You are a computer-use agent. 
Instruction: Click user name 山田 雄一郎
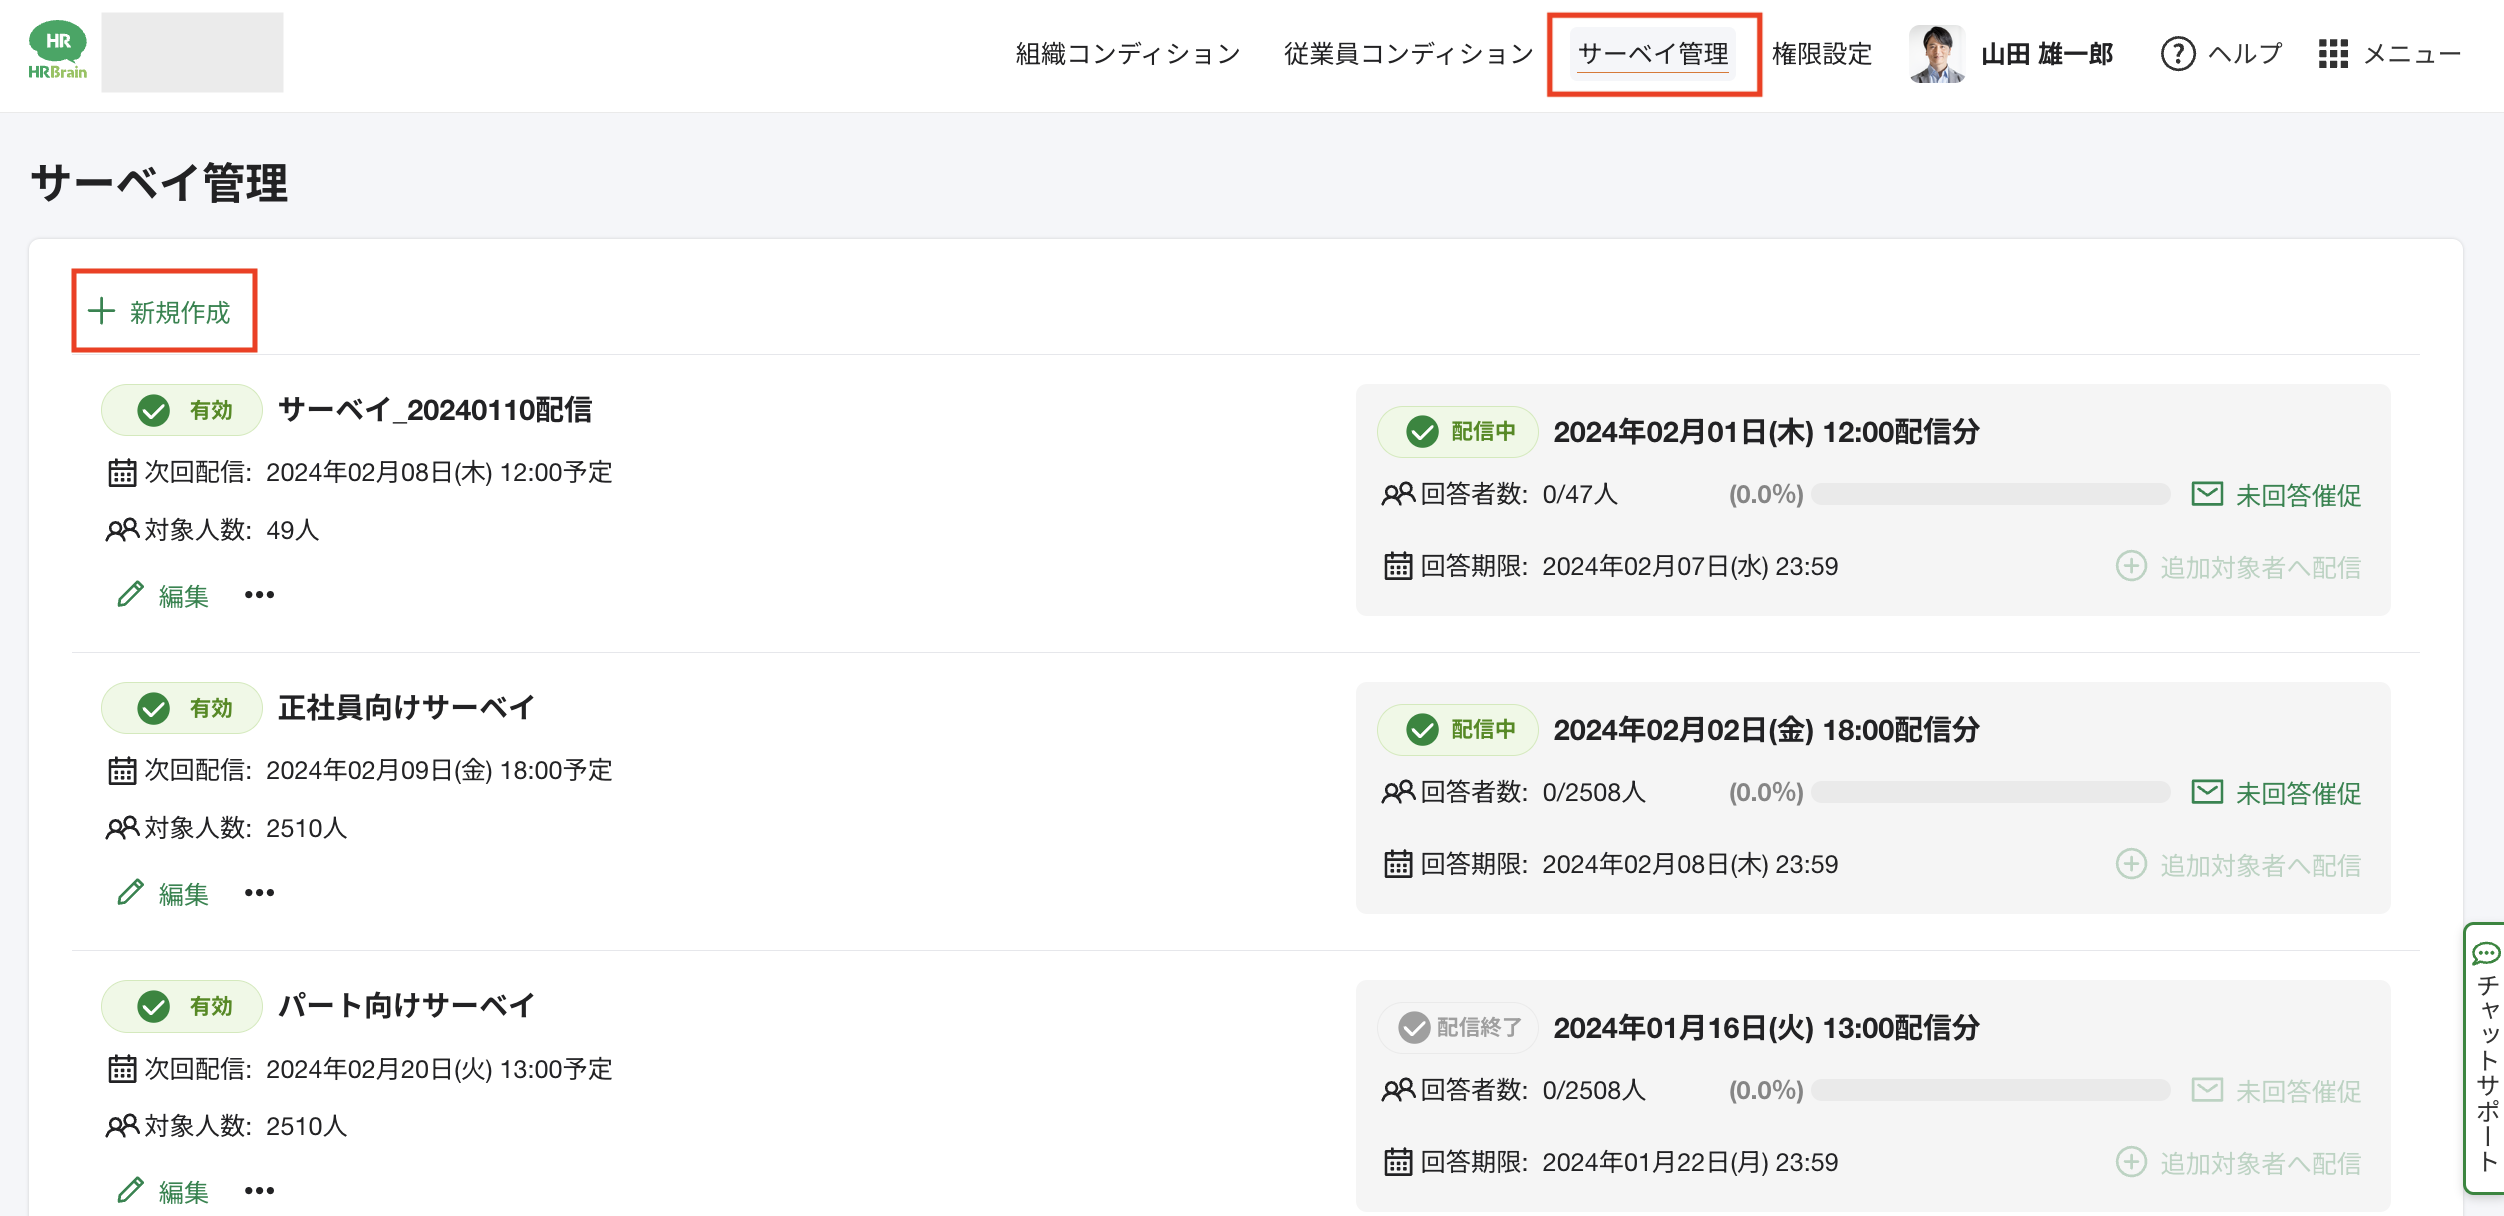tap(2047, 54)
